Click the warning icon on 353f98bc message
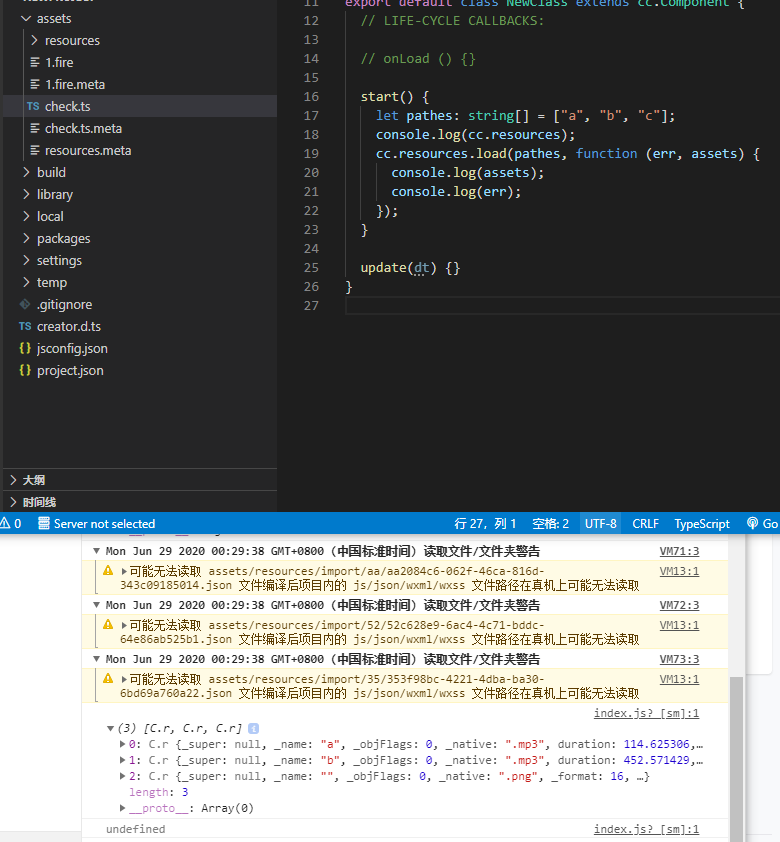The image size is (780, 842). (x=108, y=679)
